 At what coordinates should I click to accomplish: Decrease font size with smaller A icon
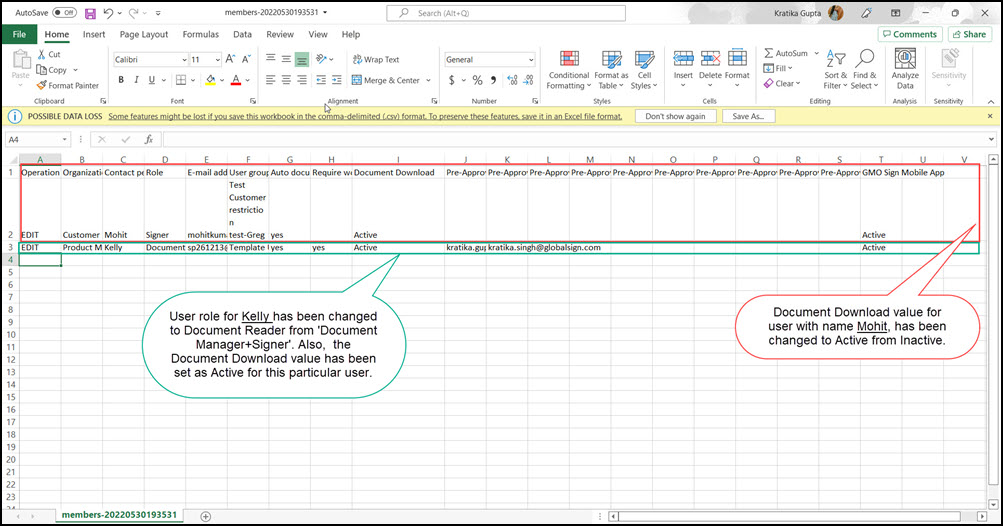pos(246,59)
